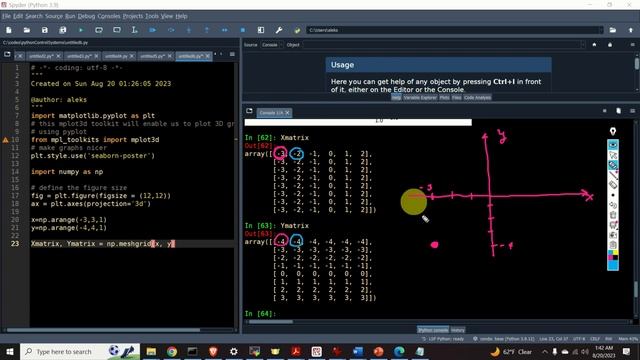Open file using toolbar folder icon
Viewport: 640px width, 360px height.
(x=27, y=30)
